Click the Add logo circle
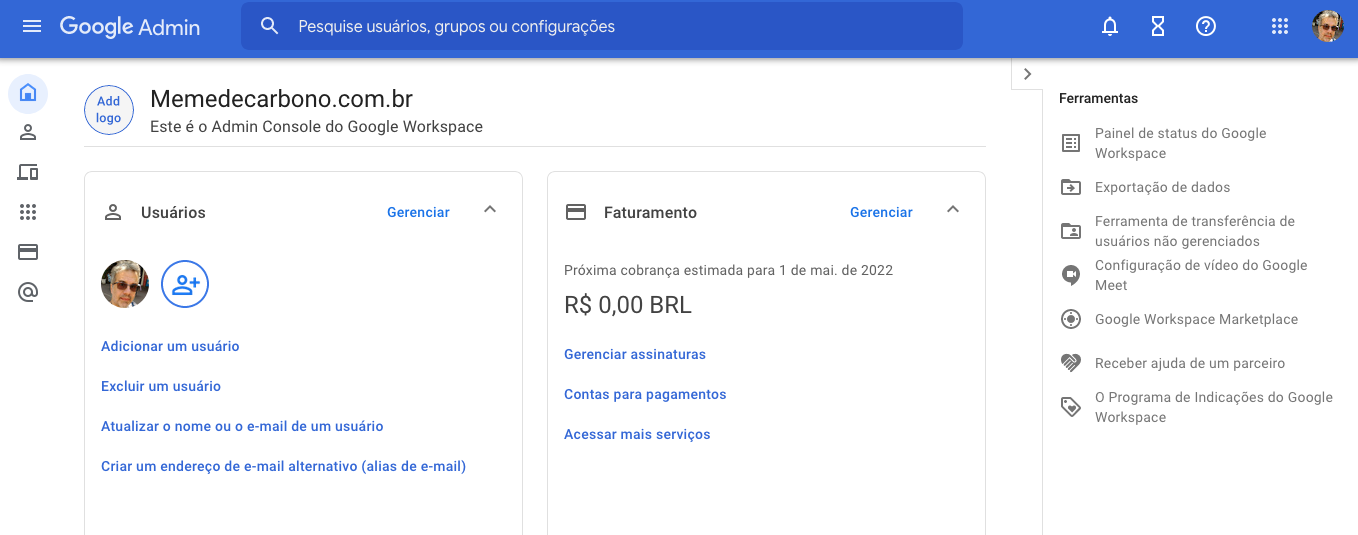Viewport: 1358px width, 535px height. point(109,110)
